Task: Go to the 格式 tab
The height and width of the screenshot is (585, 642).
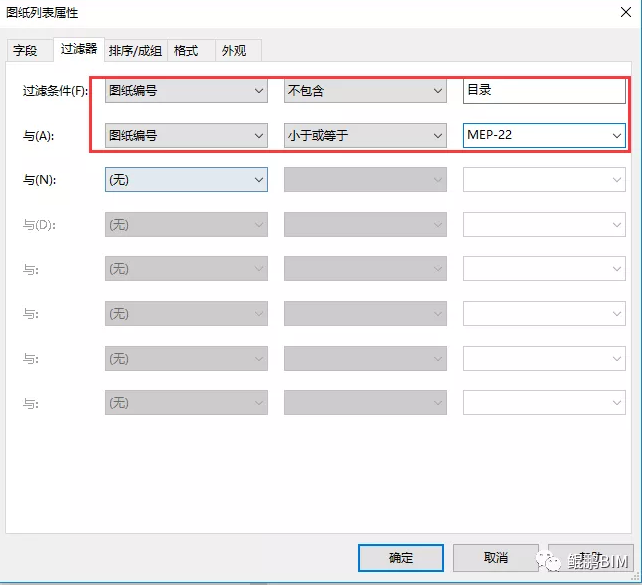Action: click(x=186, y=50)
